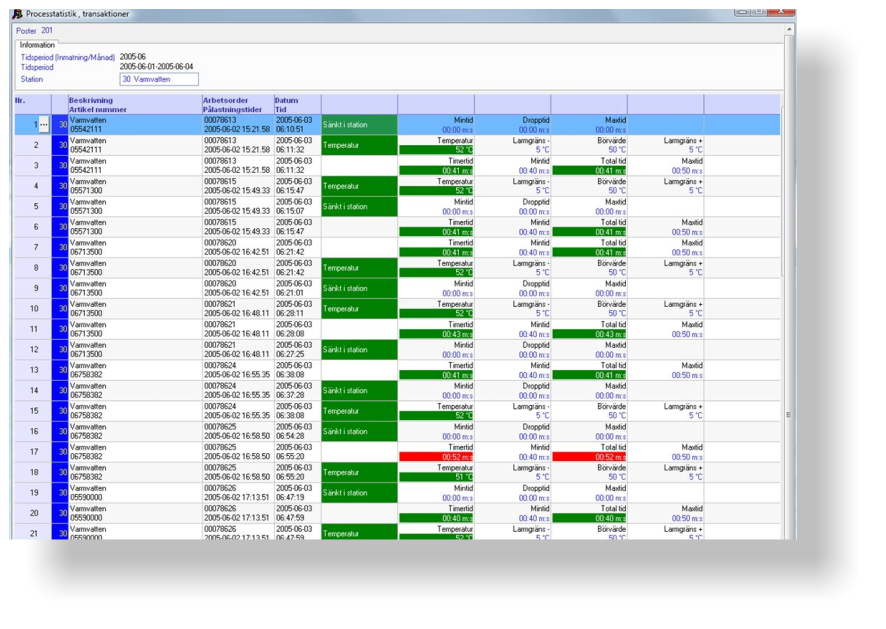Select the red Total tid cell in row 17

589,458
